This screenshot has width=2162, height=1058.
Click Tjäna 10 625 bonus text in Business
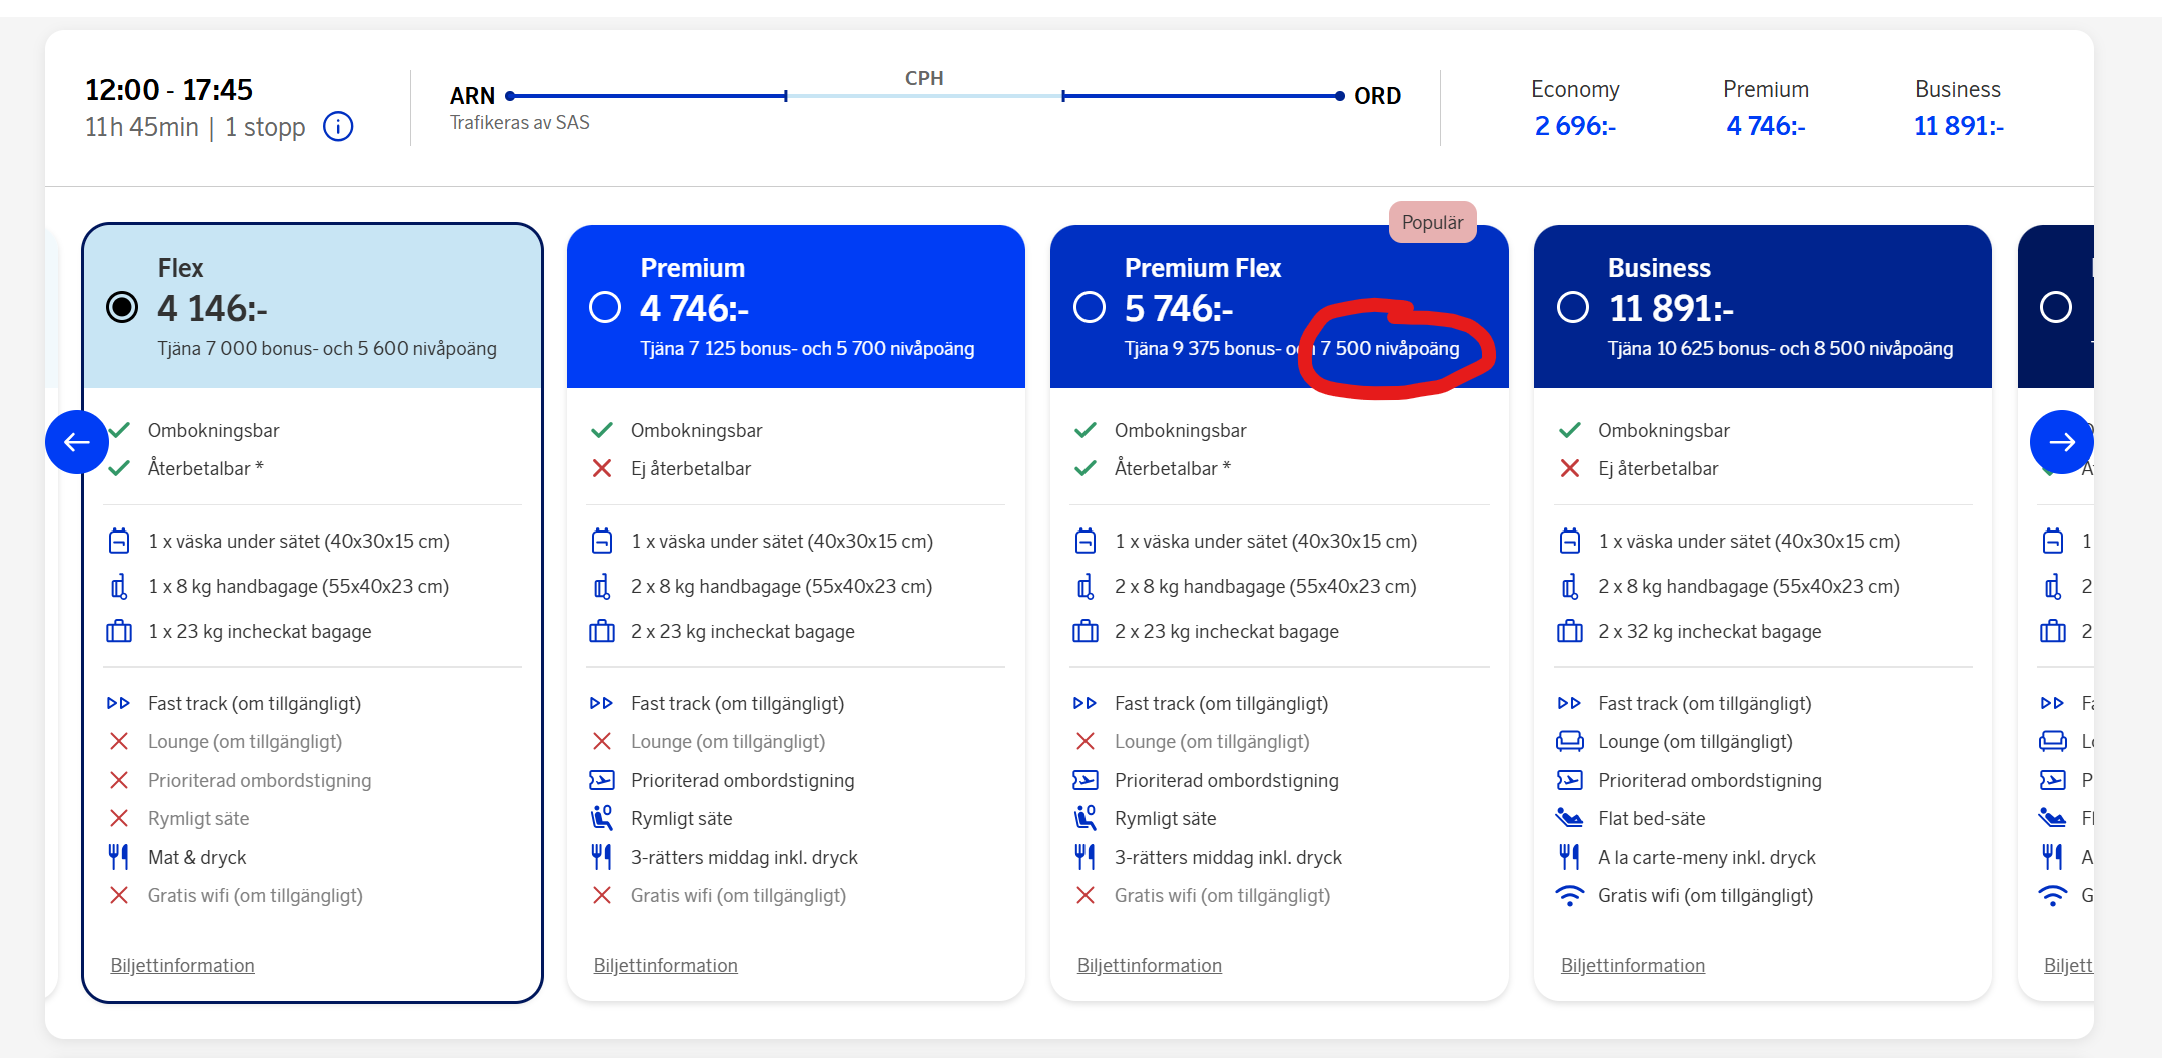[1780, 348]
